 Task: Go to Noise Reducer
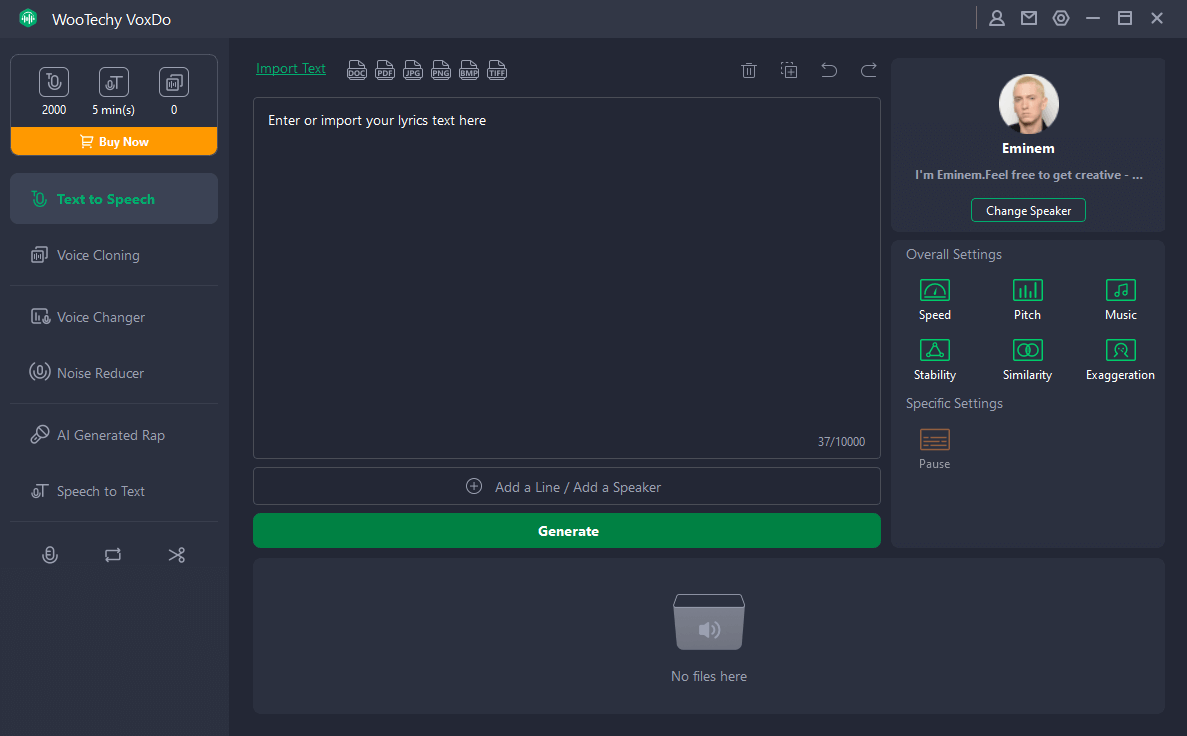click(100, 373)
